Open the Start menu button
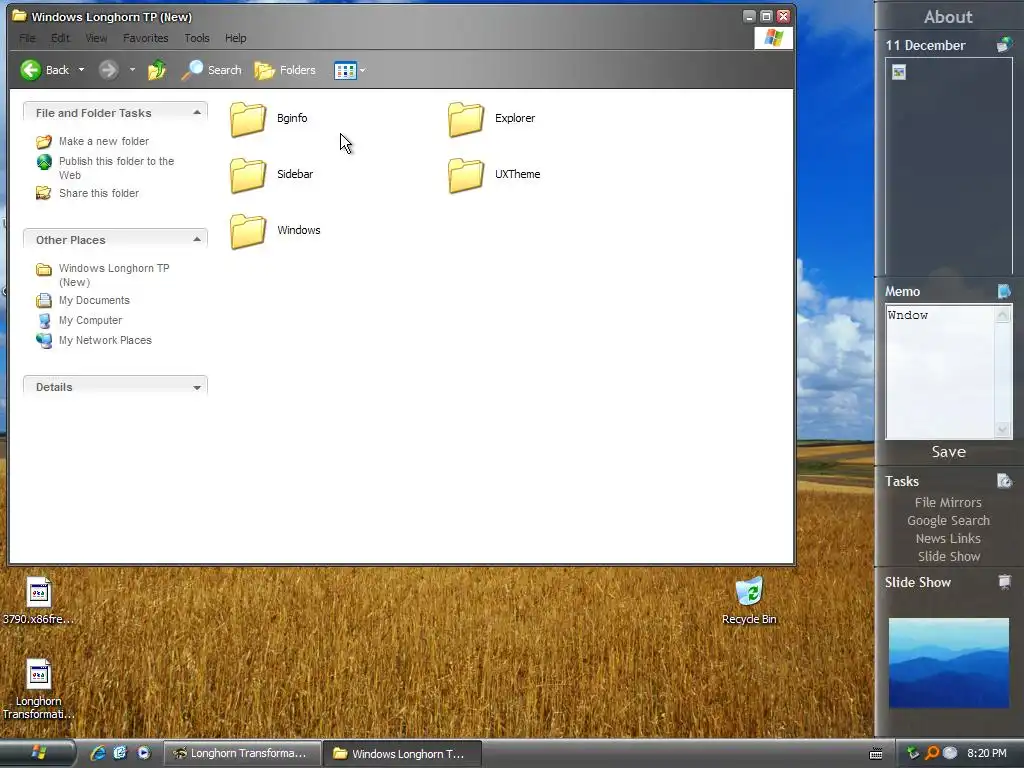Screen dimensions: 1024x768 pyautogui.click(x=38, y=753)
